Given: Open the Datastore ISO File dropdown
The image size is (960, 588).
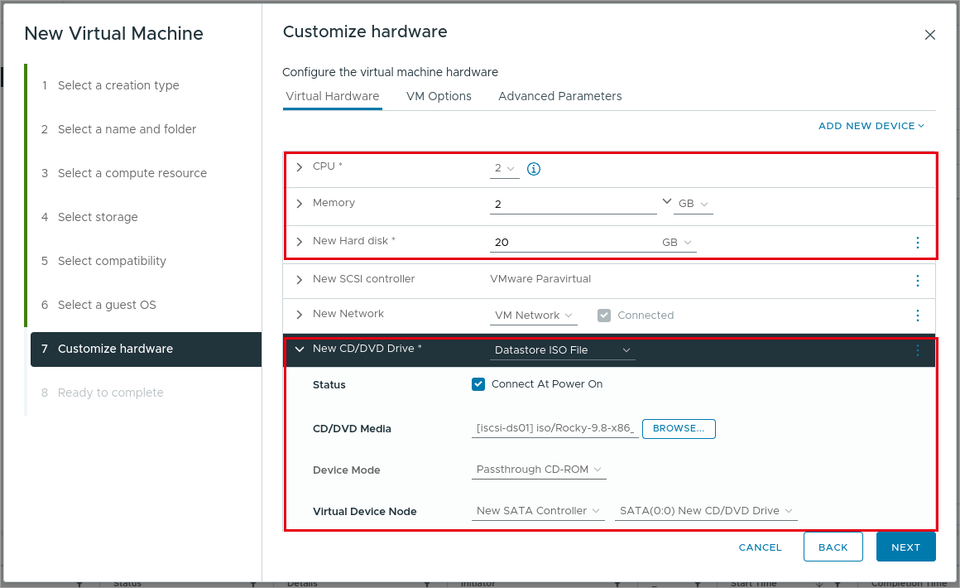Looking at the screenshot, I should tap(562, 350).
